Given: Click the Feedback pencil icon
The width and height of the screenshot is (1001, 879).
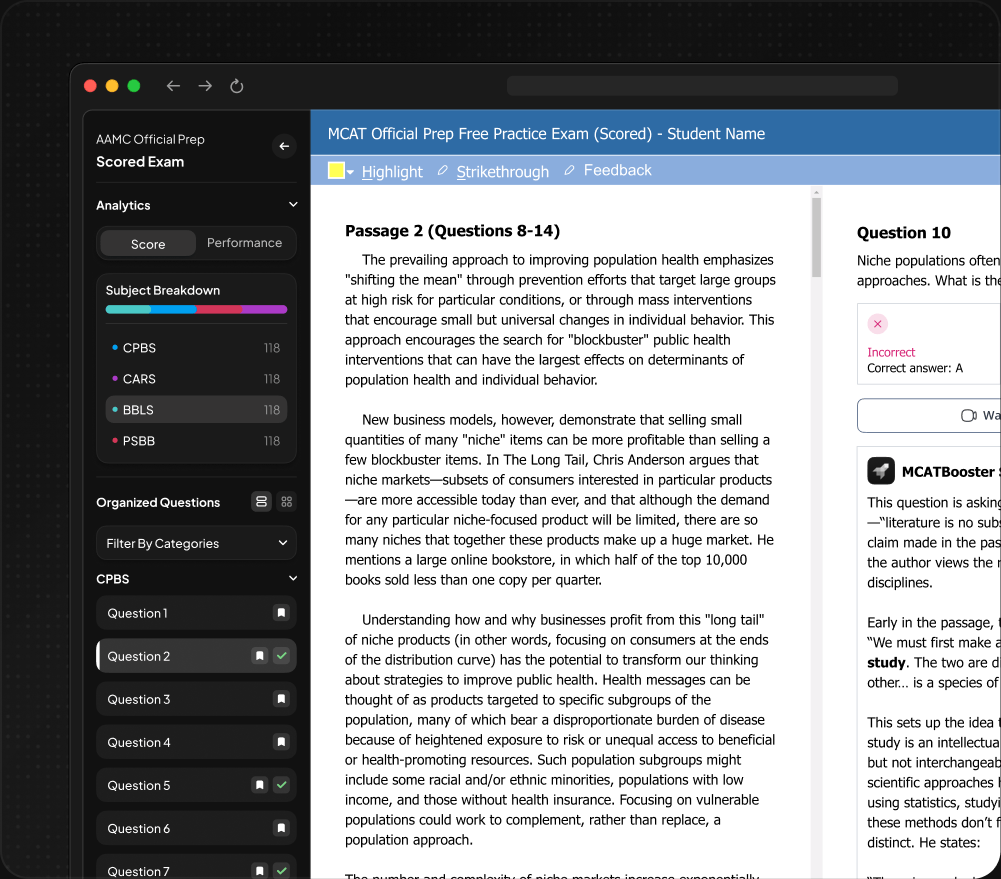Looking at the screenshot, I should pos(569,170).
